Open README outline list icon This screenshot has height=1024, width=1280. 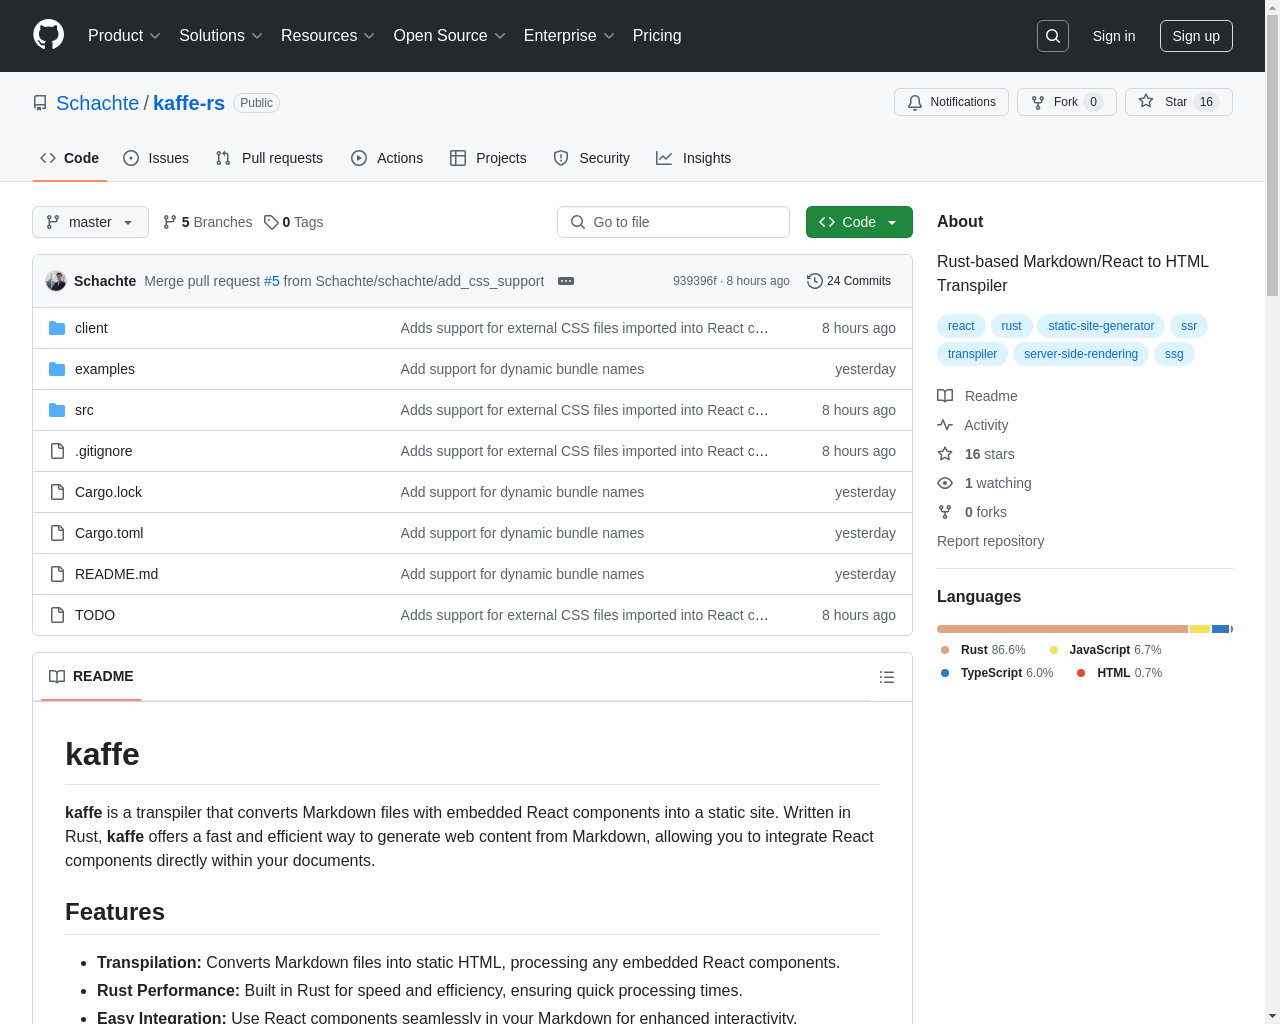pos(886,677)
